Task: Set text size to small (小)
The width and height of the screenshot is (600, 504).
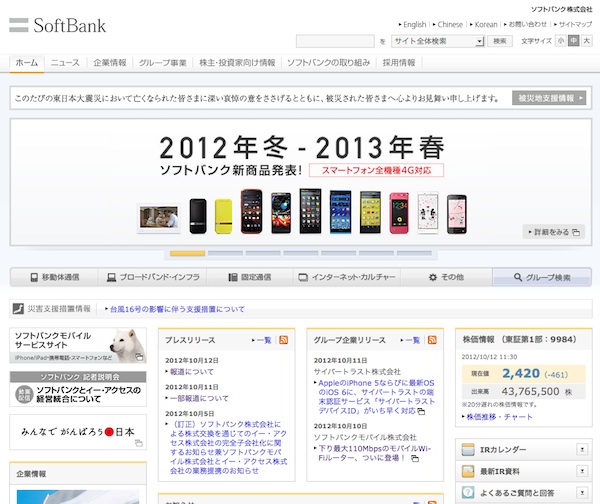Action: (x=561, y=41)
